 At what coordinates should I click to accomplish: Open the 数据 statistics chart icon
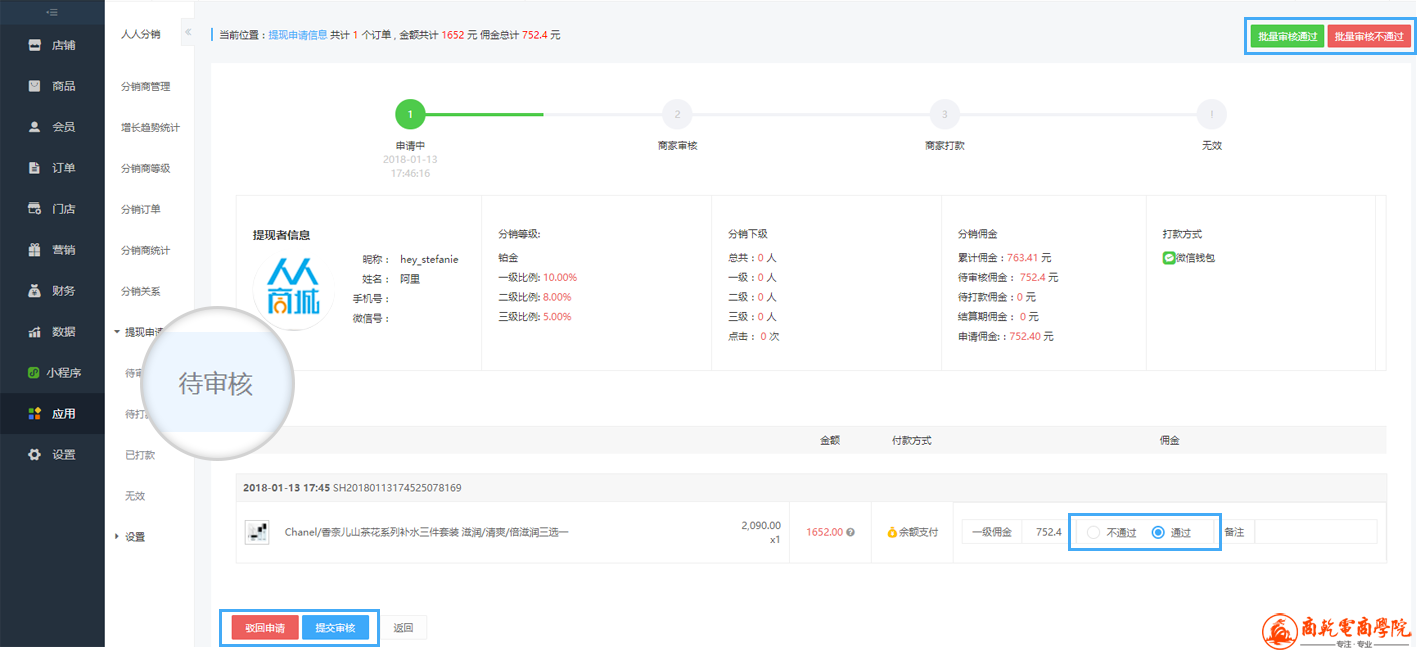(35, 332)
